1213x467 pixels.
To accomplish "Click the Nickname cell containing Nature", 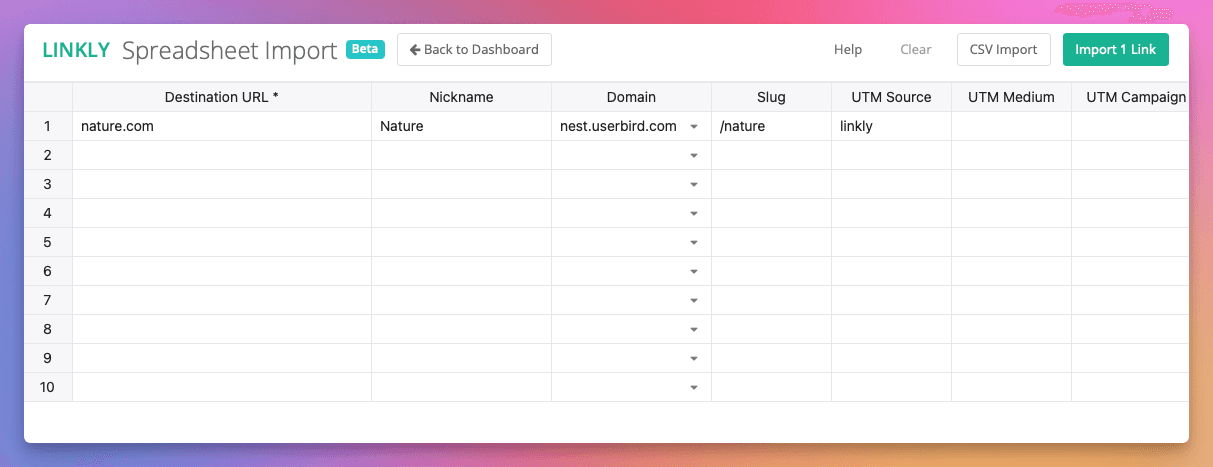I will point(461,126).
